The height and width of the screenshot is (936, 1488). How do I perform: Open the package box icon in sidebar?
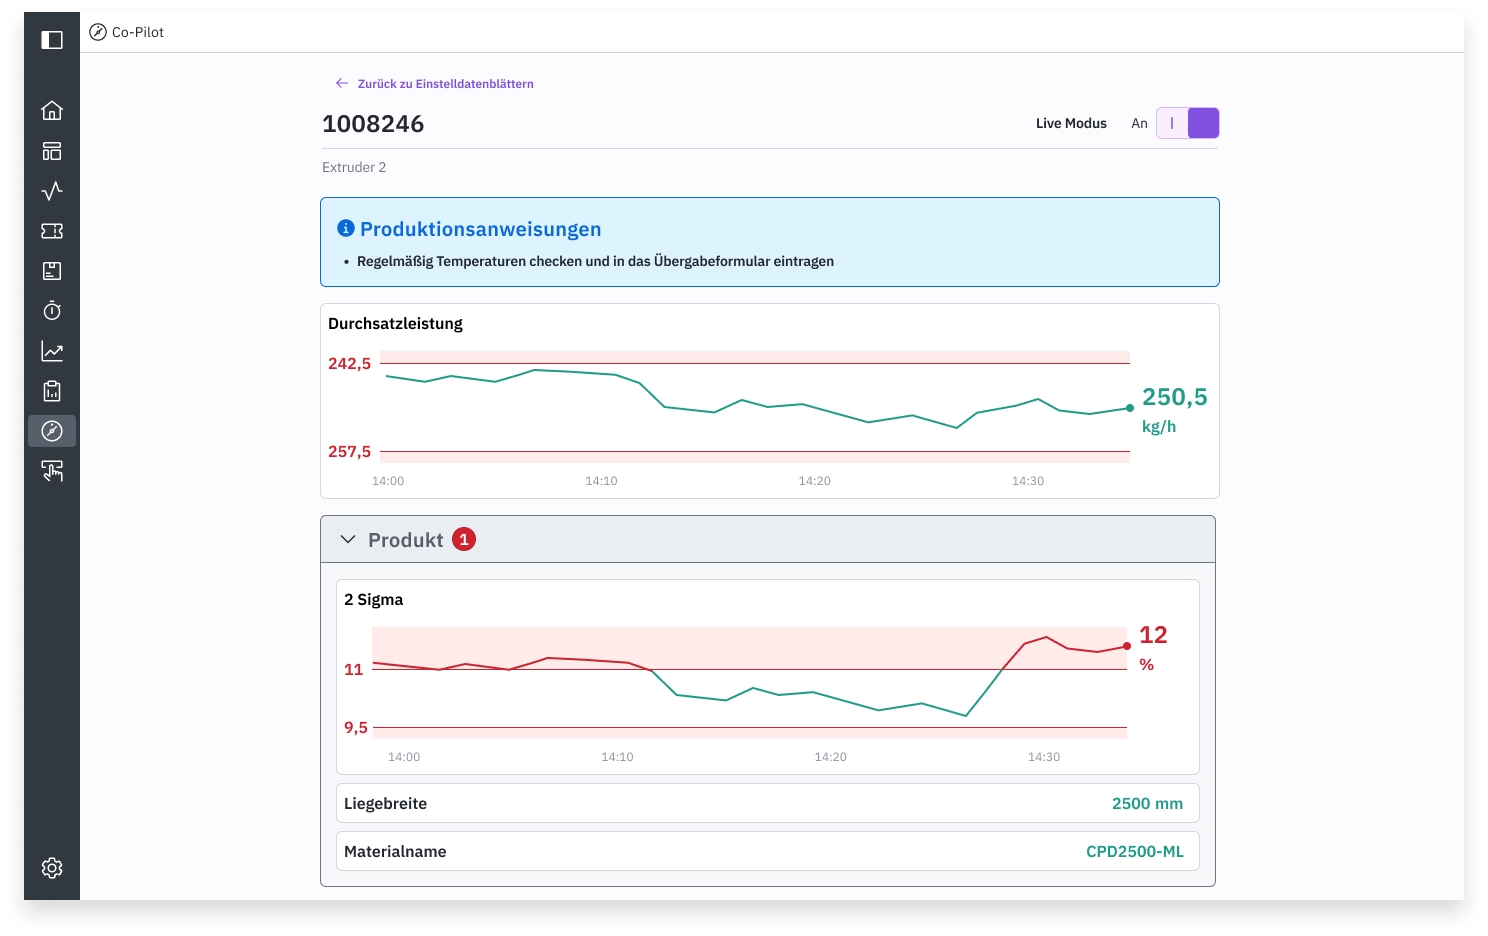click(52, 271)
